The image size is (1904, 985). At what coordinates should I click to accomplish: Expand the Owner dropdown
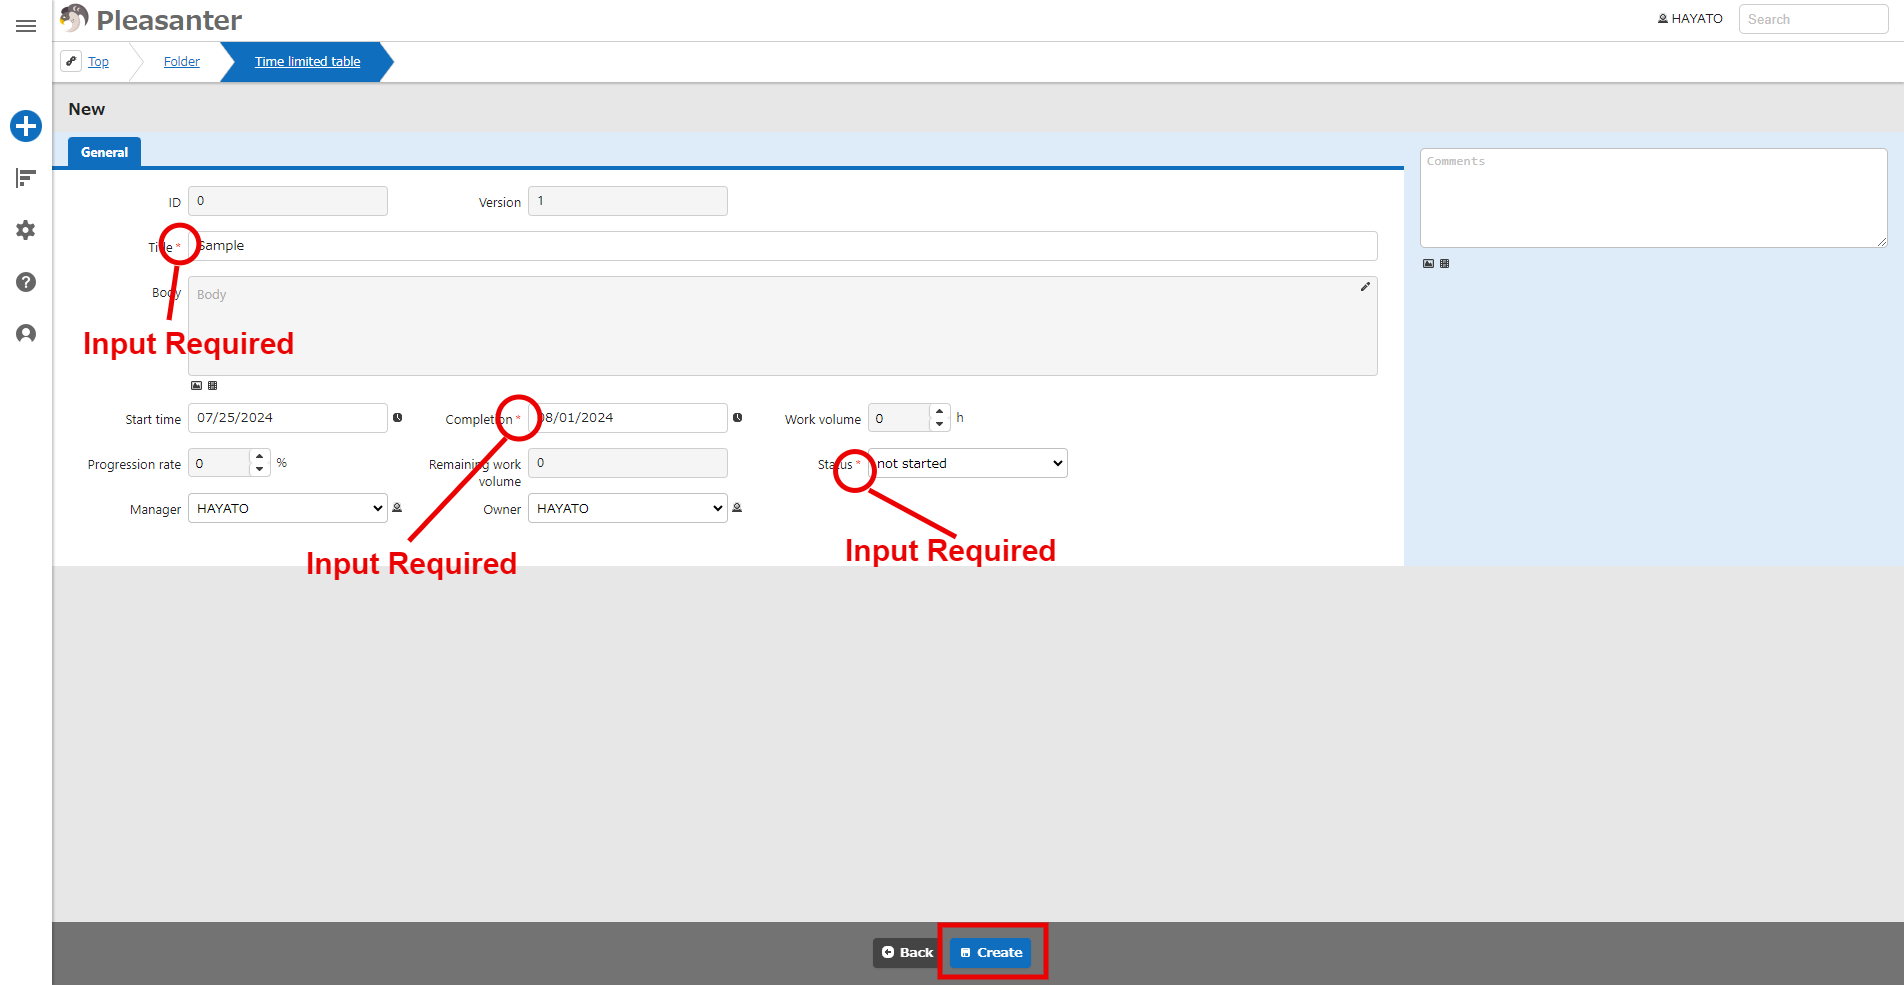628,508
